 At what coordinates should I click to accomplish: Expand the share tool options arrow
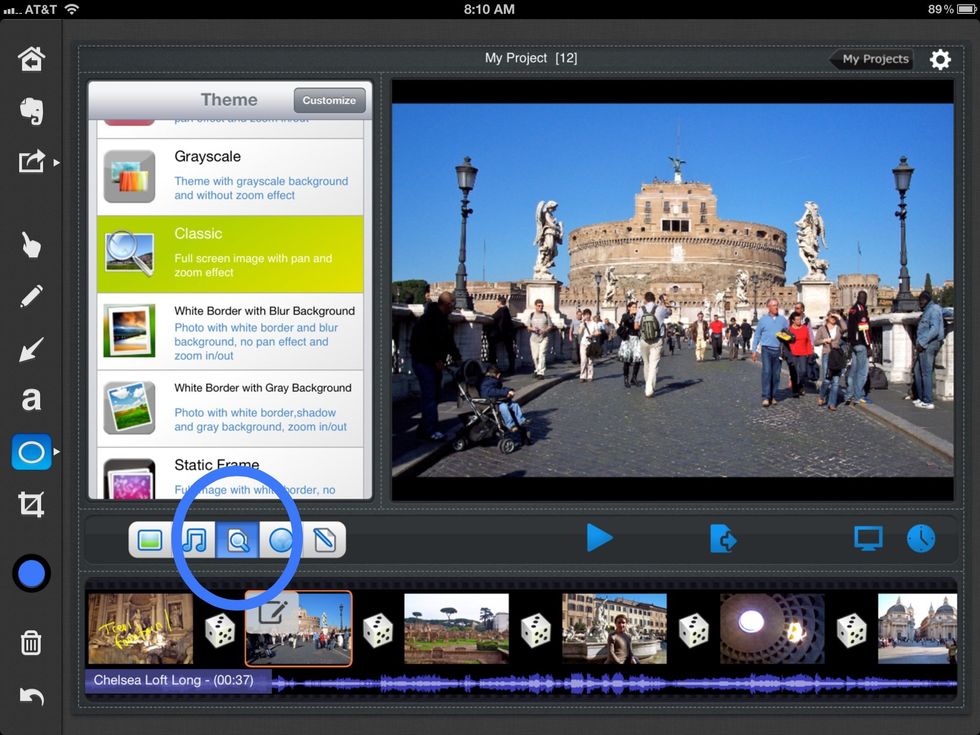[x=57, y=160]
